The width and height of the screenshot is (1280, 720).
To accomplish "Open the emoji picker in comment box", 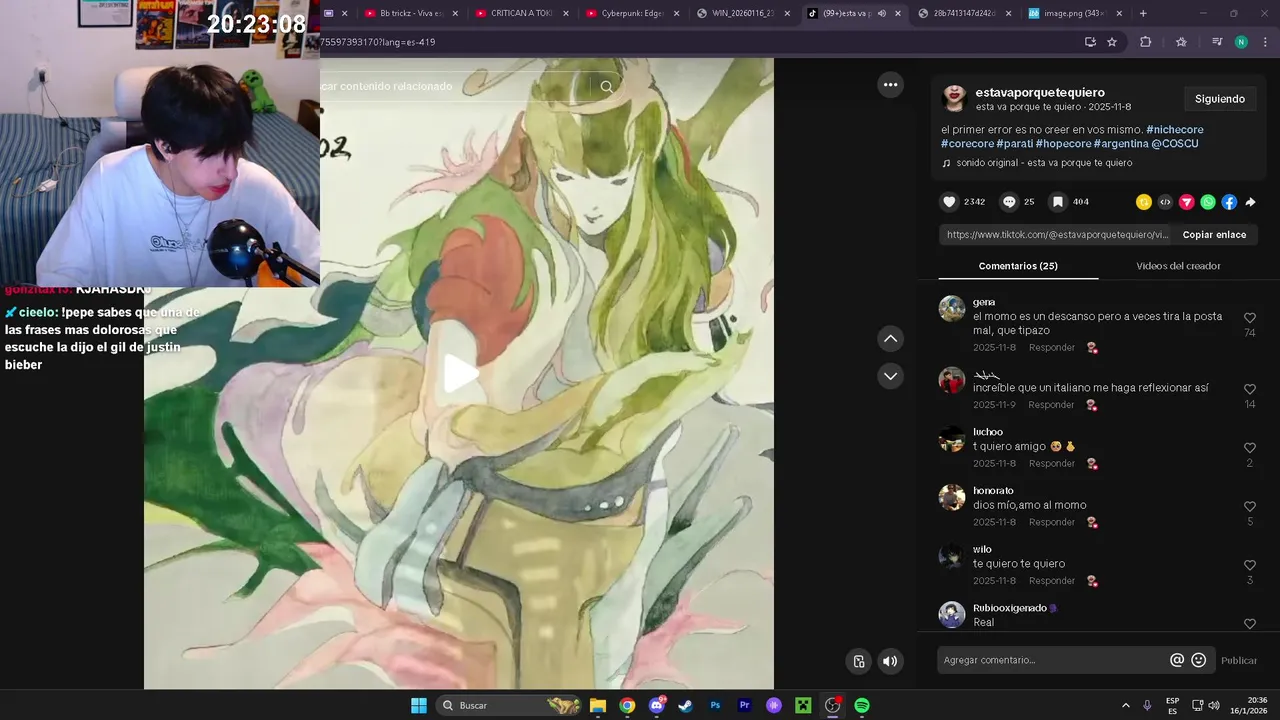I will tap(1199, 660).
